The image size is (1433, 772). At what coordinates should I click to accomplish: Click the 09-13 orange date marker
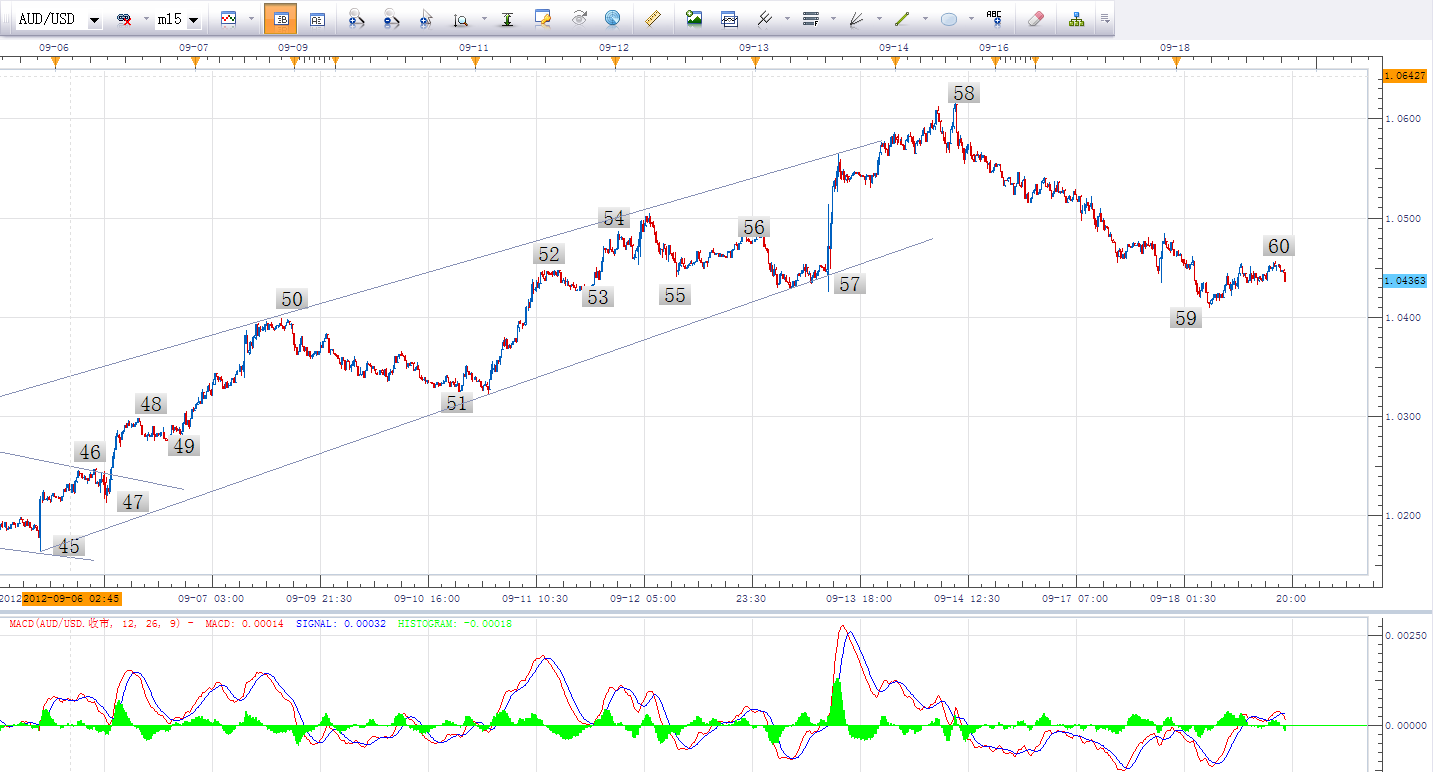point(756,63)
